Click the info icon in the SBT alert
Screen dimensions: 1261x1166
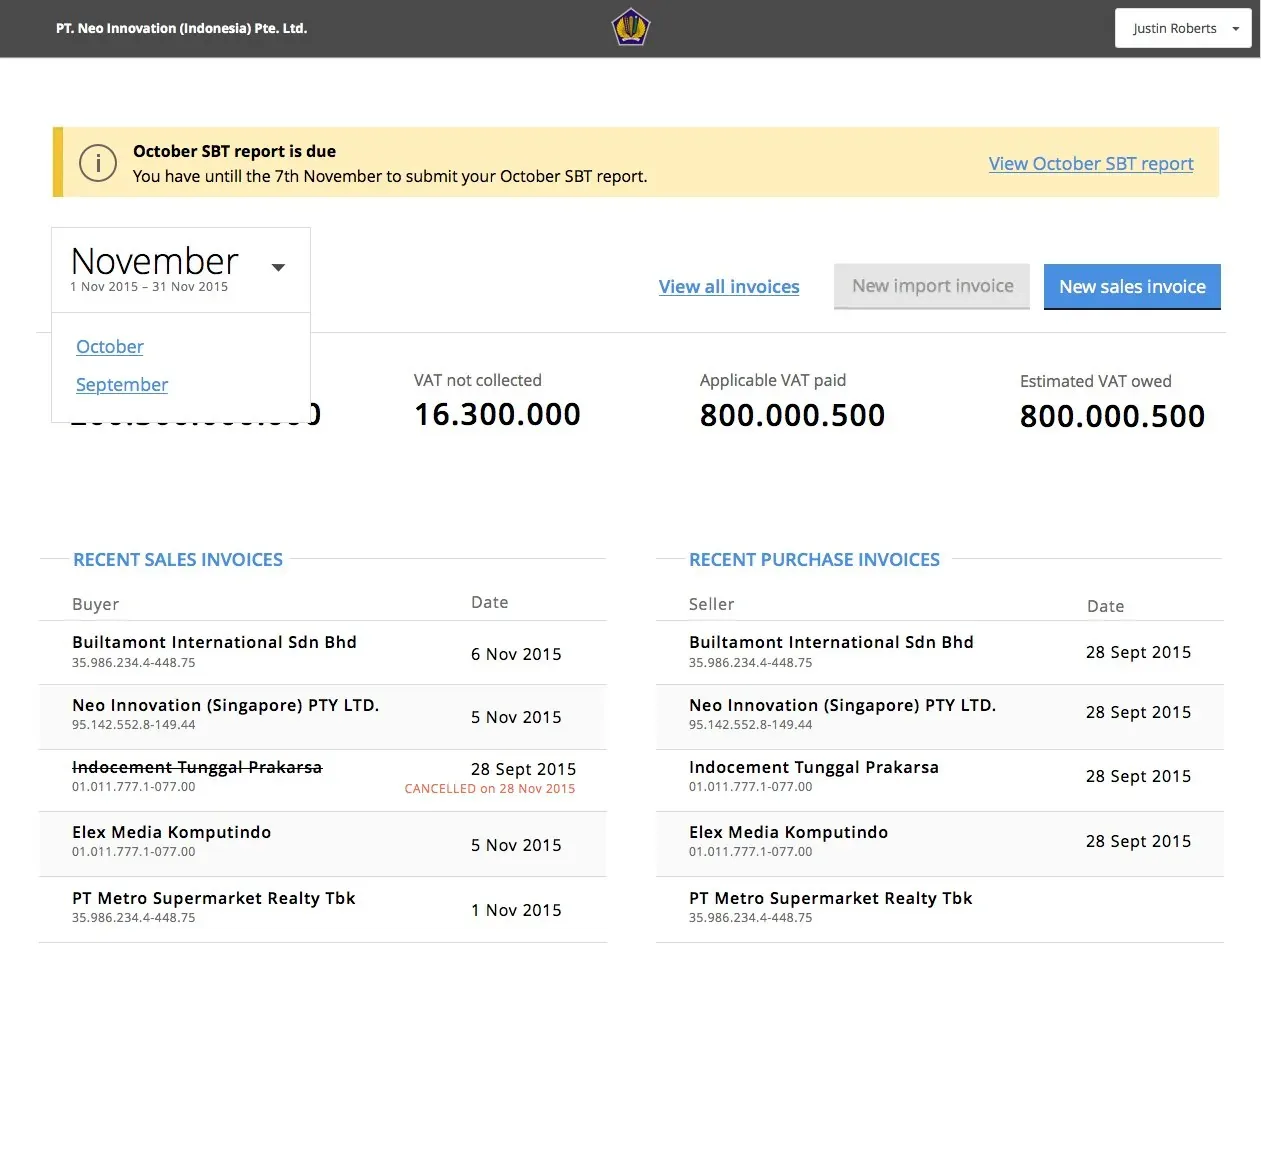(x=98, y=163)
